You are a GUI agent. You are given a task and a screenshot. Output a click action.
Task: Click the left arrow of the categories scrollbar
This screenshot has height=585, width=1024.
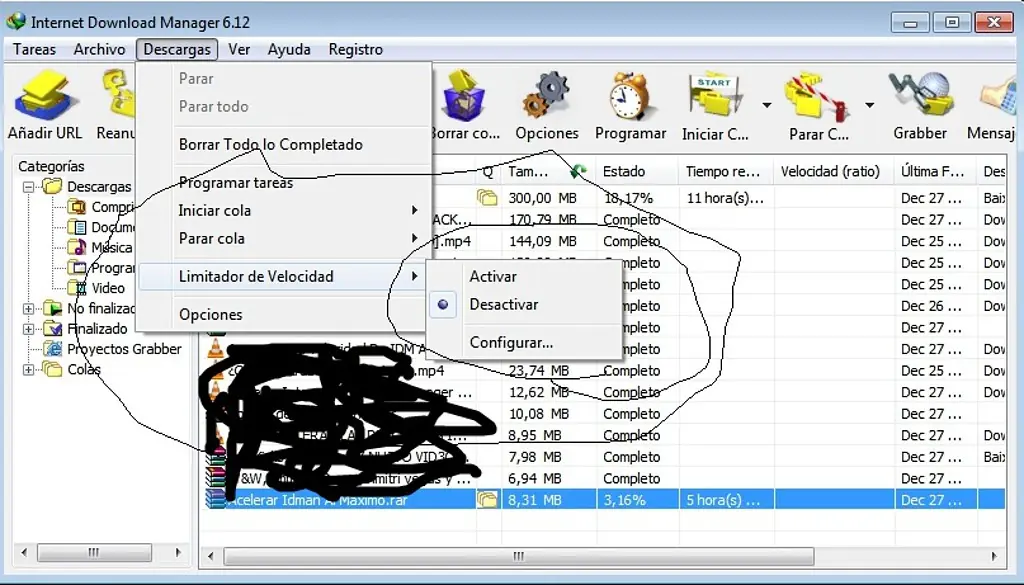click(24, 552)
